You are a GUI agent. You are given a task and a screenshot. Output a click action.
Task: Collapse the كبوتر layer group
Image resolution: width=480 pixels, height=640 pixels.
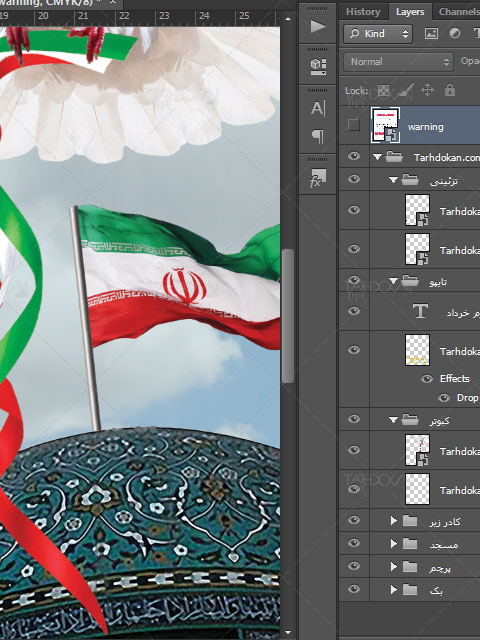tap(393, 419)
